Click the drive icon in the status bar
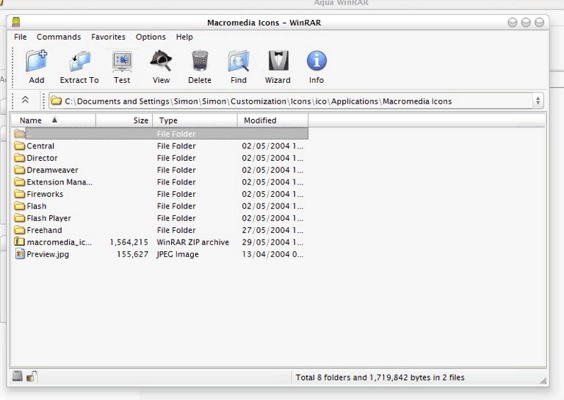Screen dimensions: 564x400 (x=17, y=376)
